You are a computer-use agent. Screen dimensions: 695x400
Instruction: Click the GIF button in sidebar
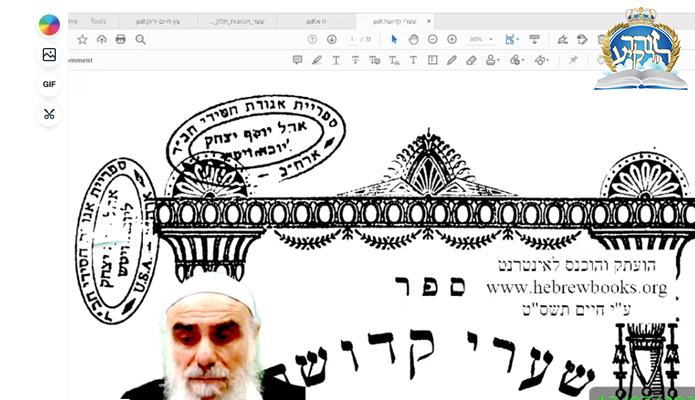click(x=48, y=84)
